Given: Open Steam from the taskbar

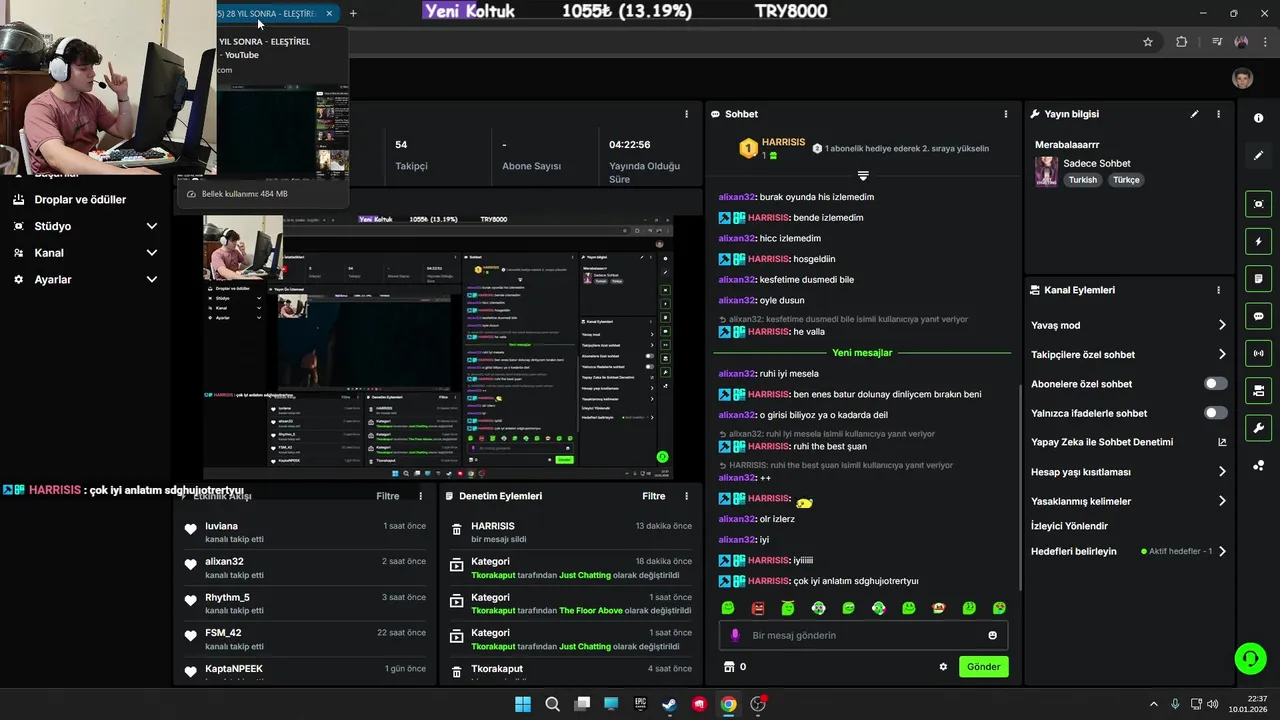Looking at the screenshot, I should click(670, 704).
